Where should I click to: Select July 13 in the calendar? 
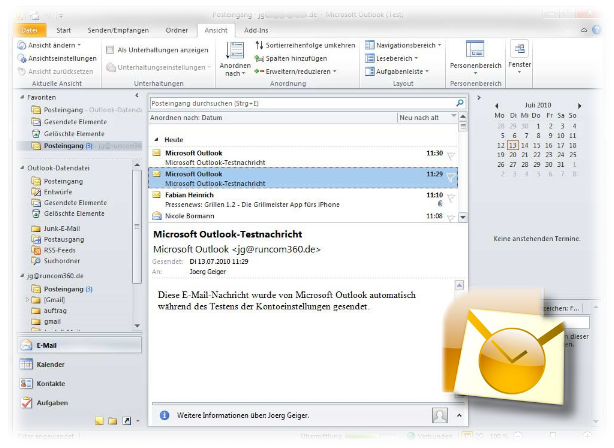(513, 145)
